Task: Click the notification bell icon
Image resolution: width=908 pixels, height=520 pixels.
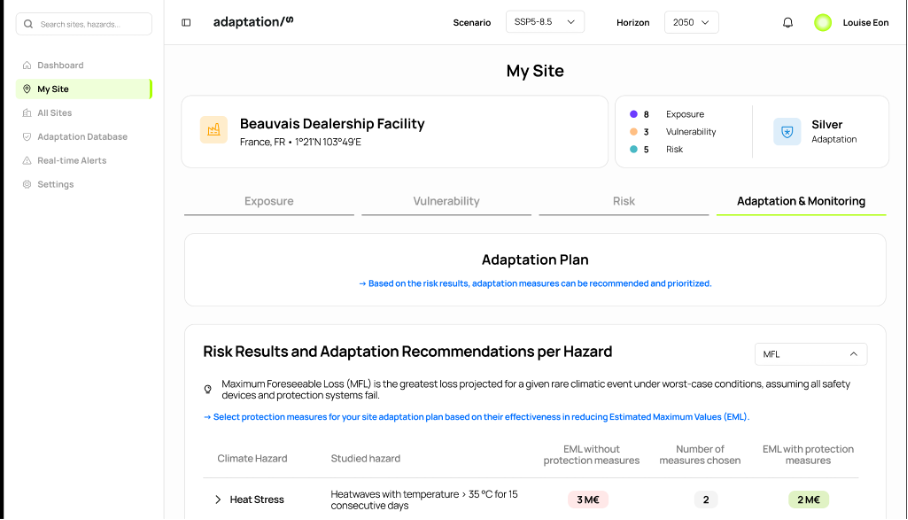Action: pos(788,23)
